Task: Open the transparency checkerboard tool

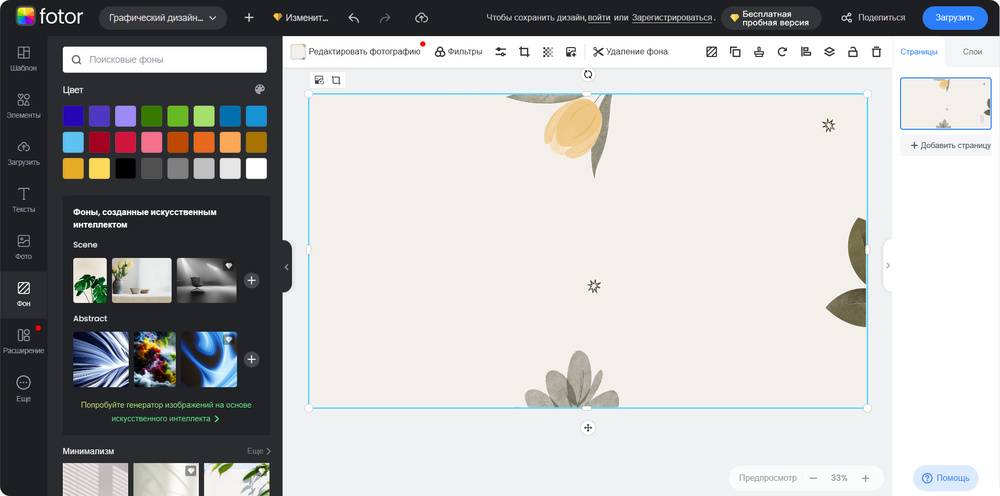Action: pyautogui.click(x=547, y=52)
